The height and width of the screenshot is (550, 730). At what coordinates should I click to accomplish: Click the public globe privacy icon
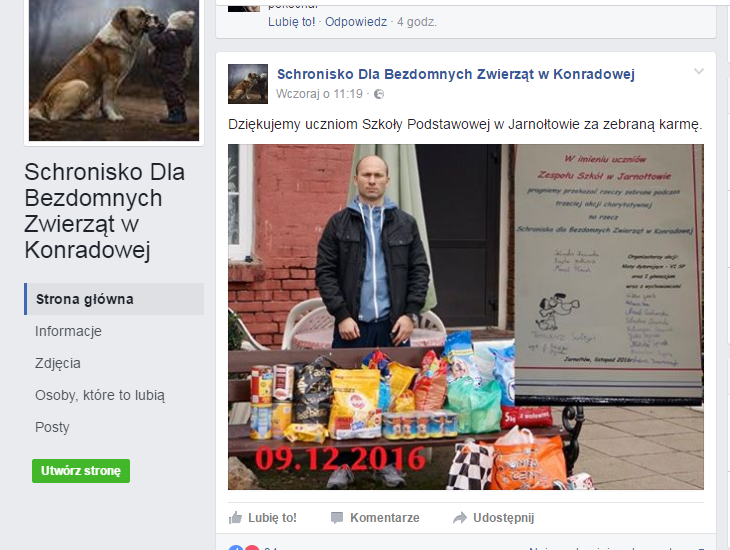(x=379, y=94)
